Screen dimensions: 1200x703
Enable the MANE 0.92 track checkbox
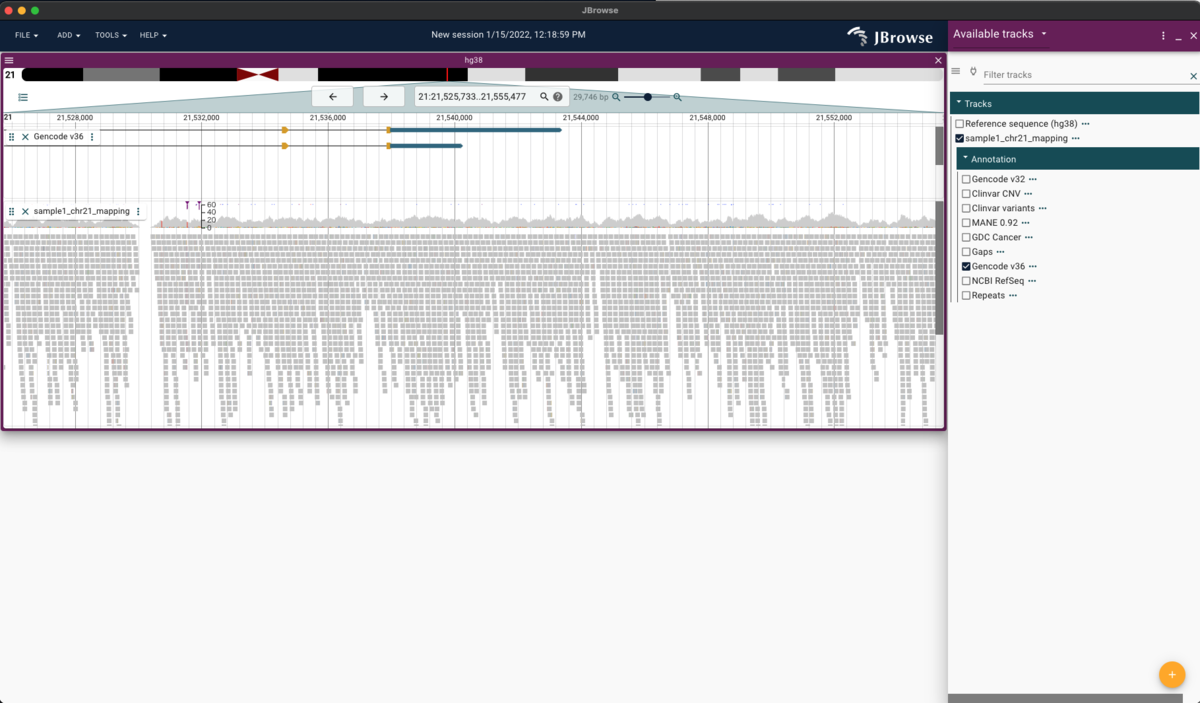click(966, 223)
